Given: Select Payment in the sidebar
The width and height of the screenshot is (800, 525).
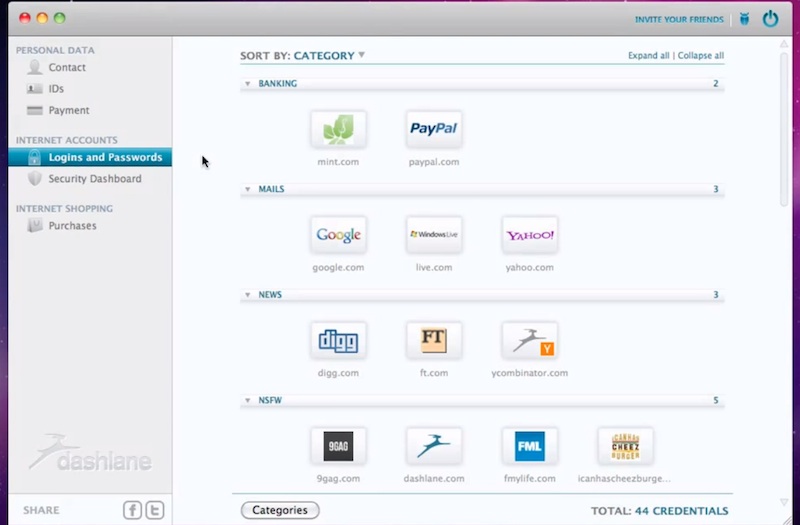Looking at the screenshot, I should click(x=69, y=110).
